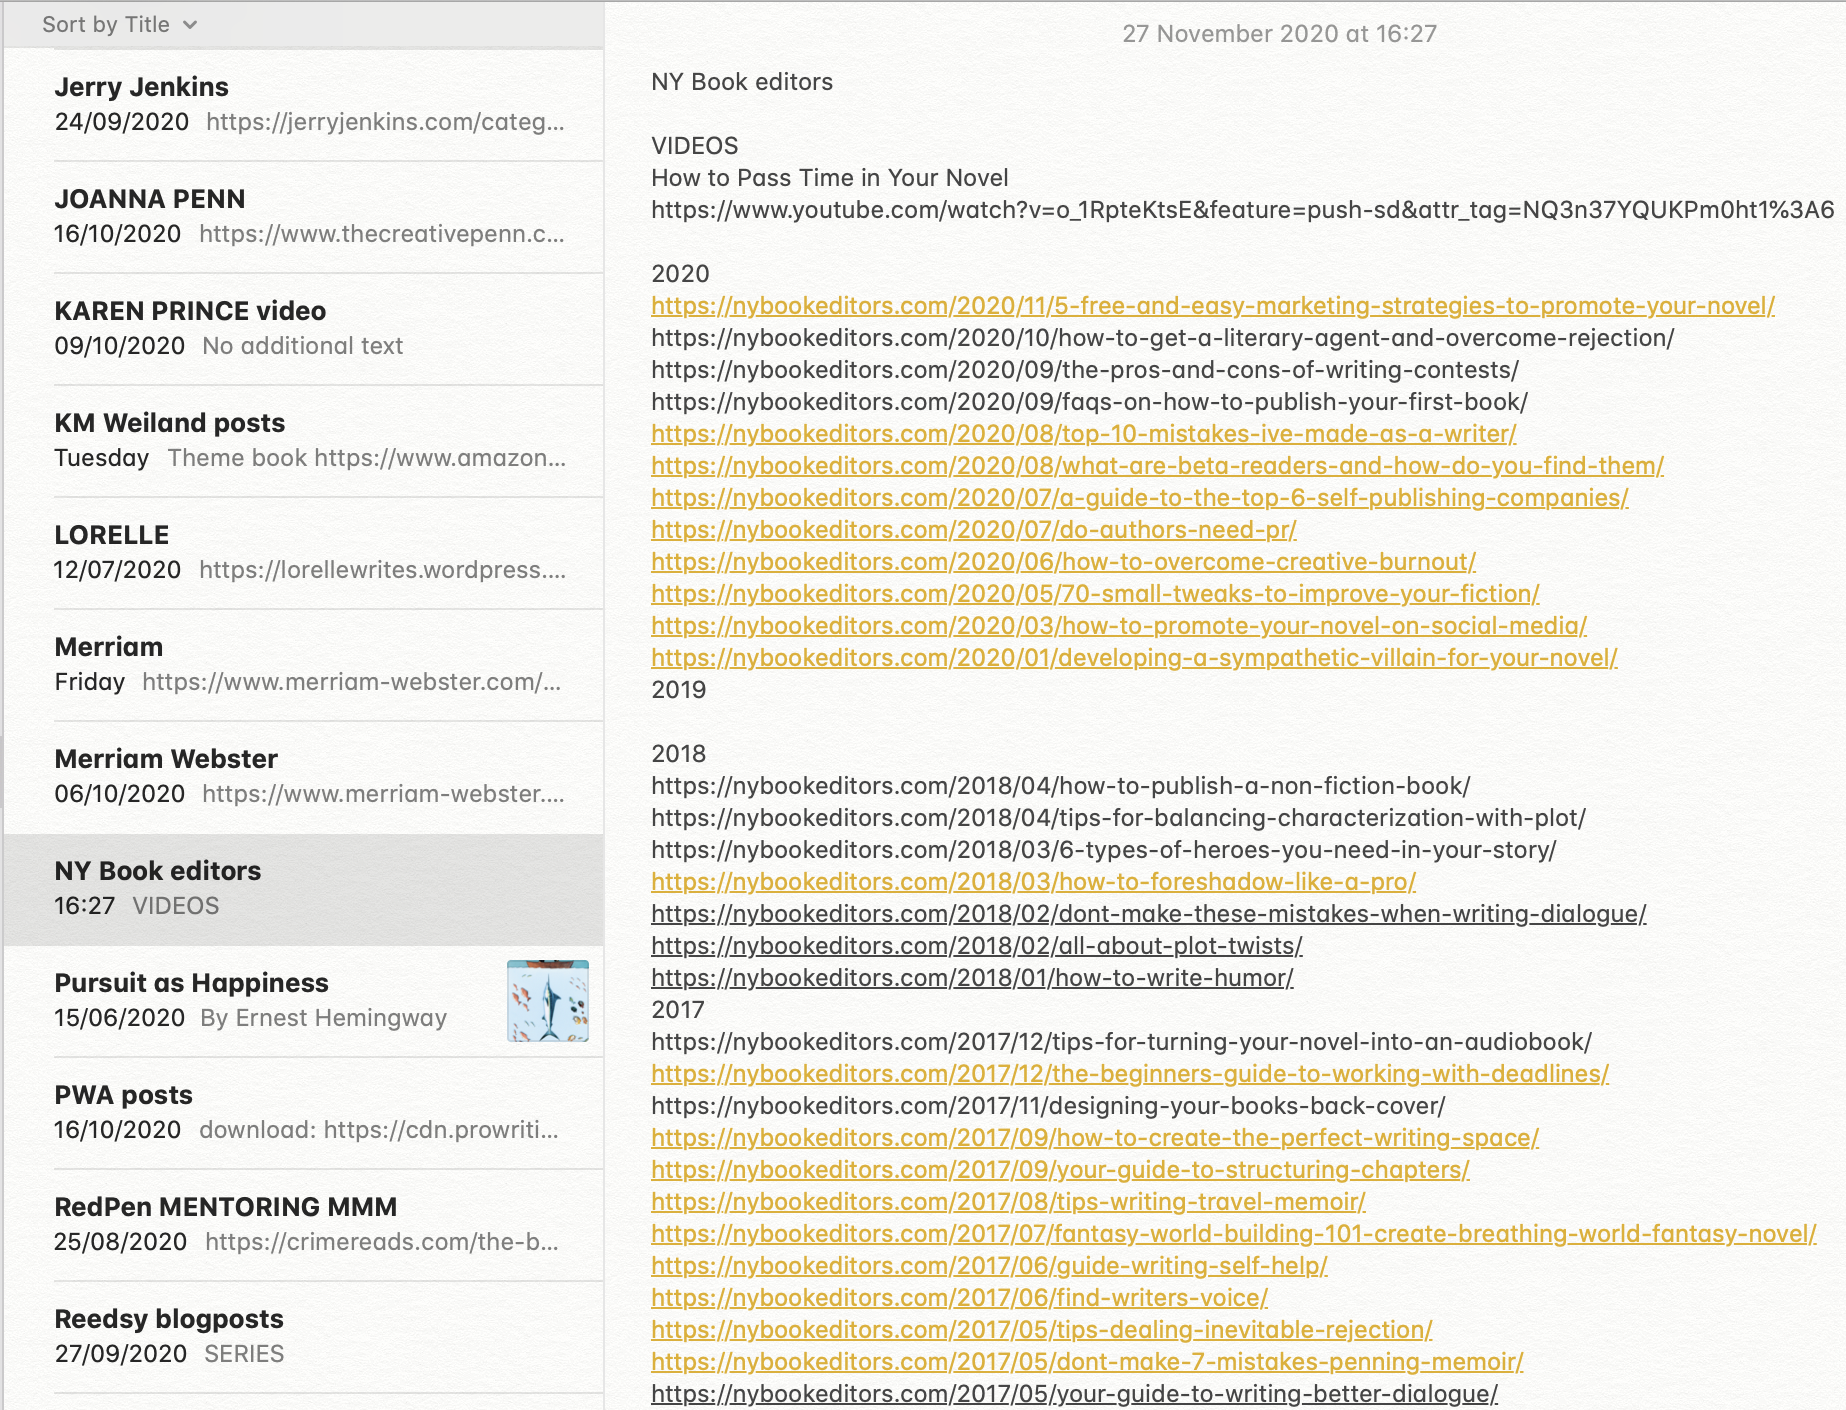Select the PWA posts note

304,1113
